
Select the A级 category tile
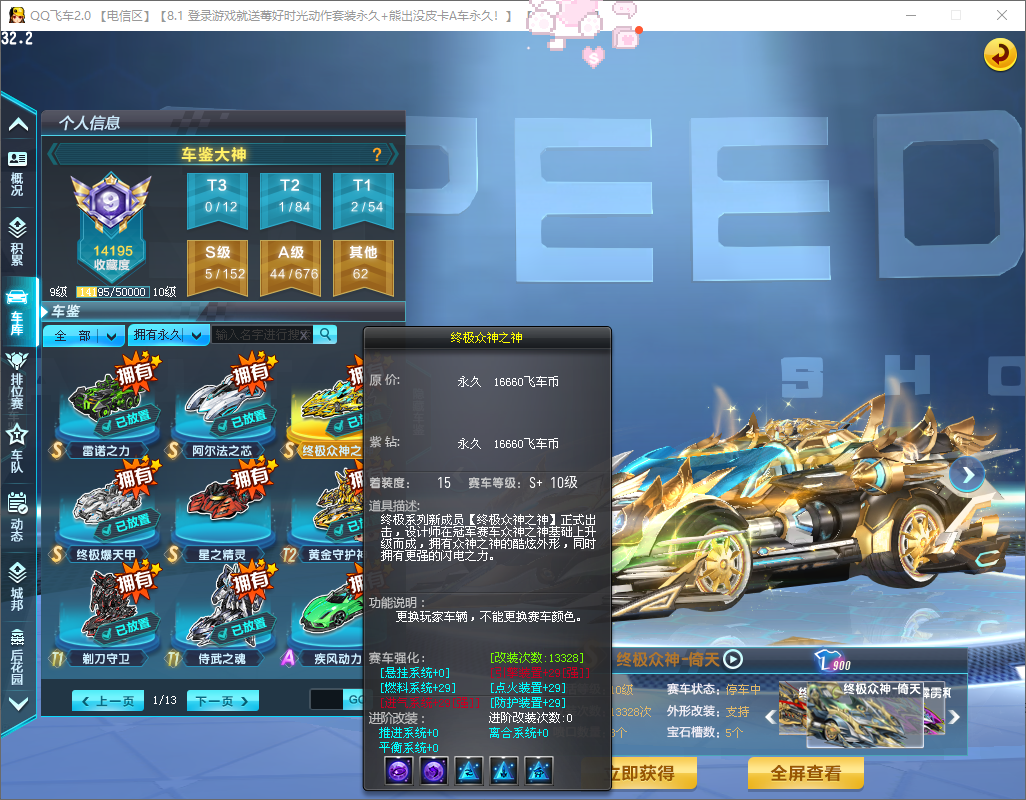290,267
